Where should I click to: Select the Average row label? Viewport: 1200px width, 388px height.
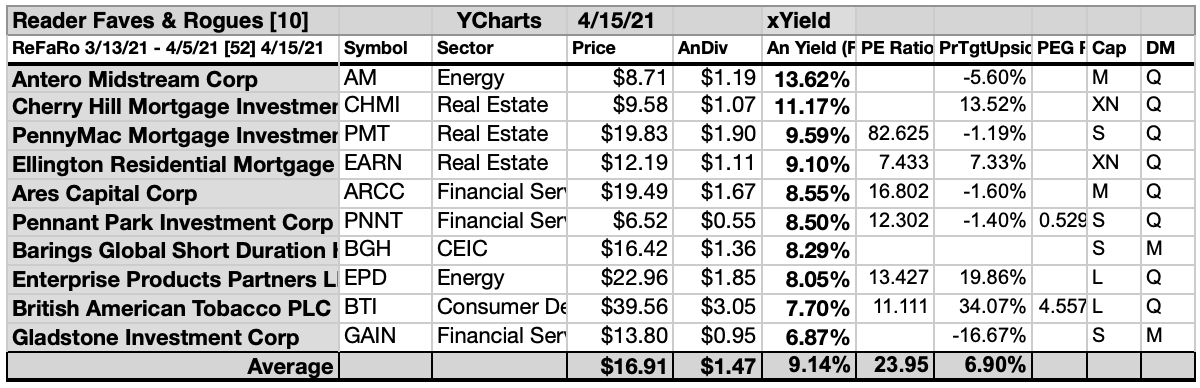[172, 367]
